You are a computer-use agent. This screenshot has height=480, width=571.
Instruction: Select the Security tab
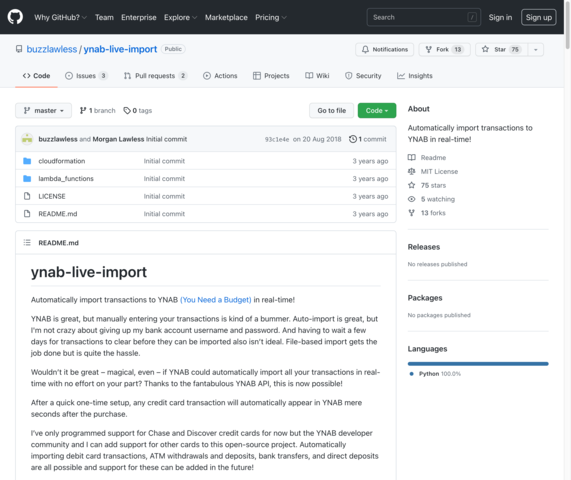click(x=363, y=76)
